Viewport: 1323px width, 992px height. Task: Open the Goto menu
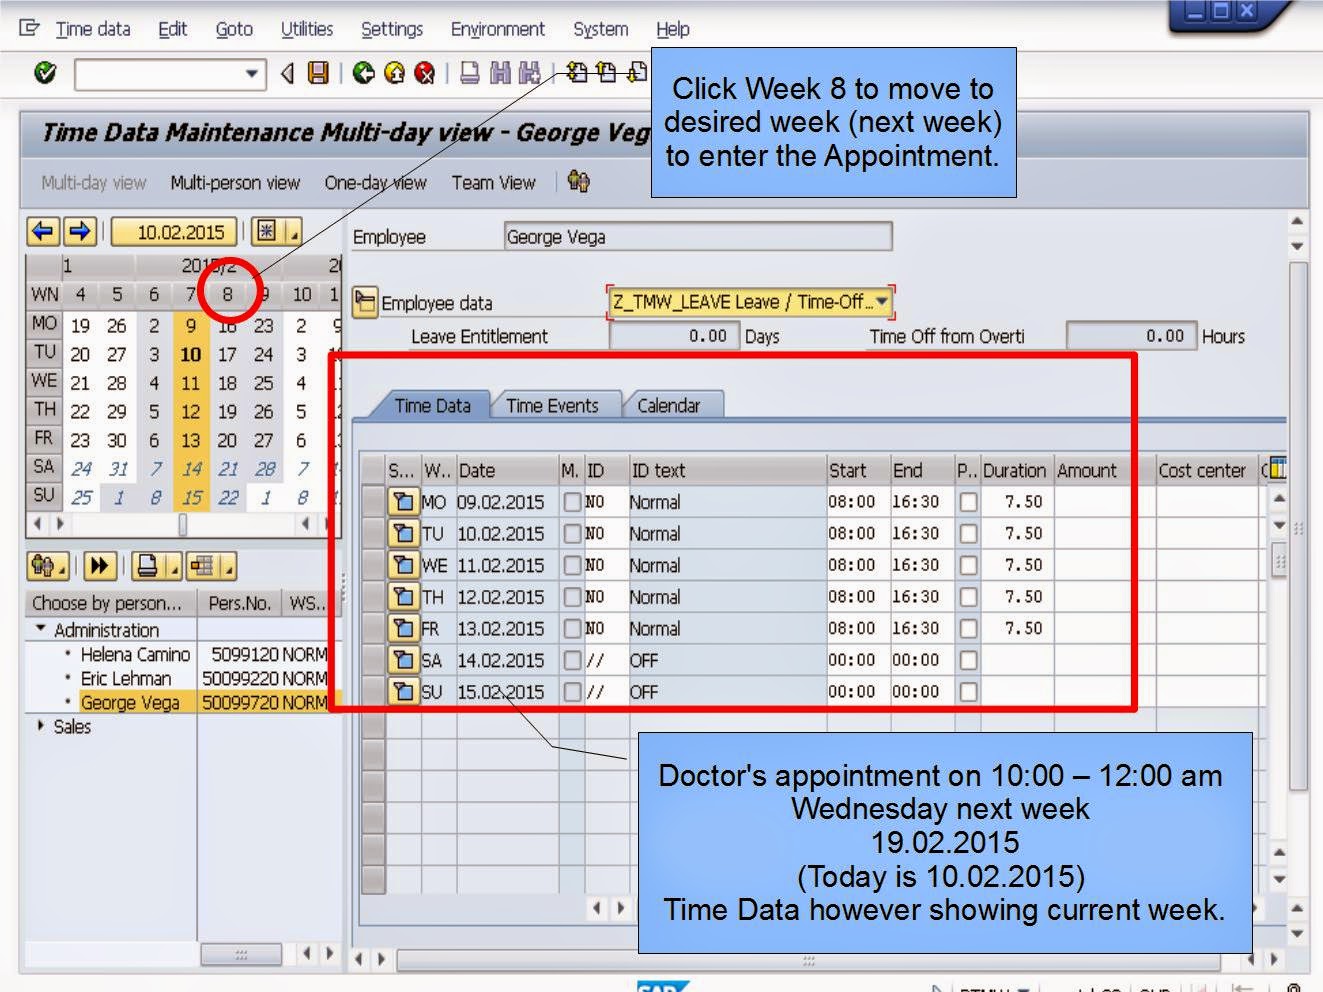pos(233,29)
